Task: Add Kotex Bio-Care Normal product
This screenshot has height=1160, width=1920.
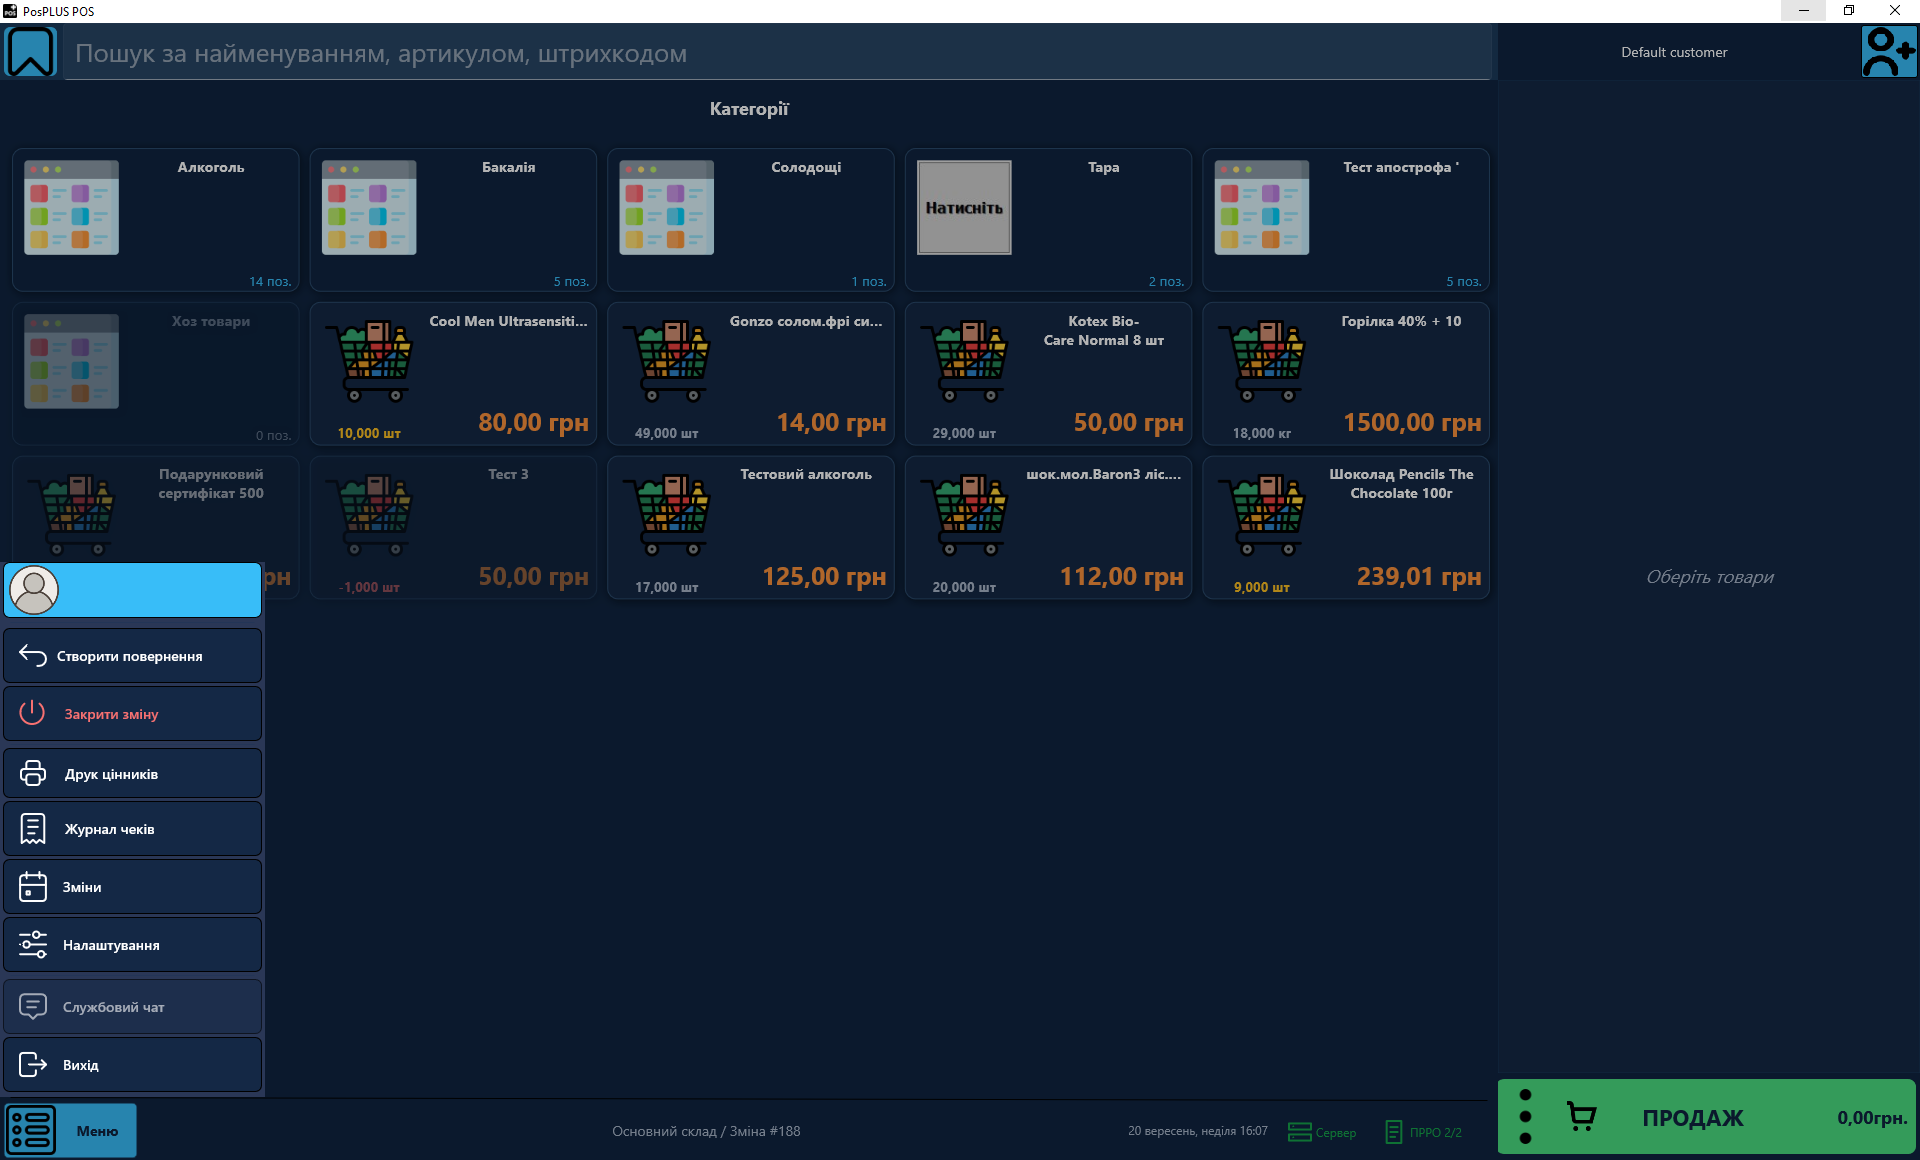Action: (1048, 374)
